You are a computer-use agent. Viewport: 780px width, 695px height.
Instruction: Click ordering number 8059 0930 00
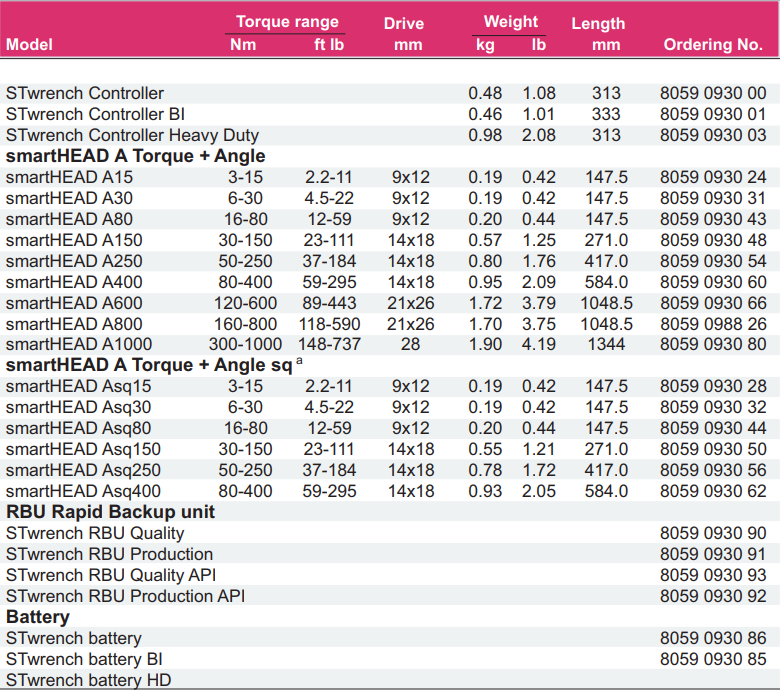pos(713,94)
